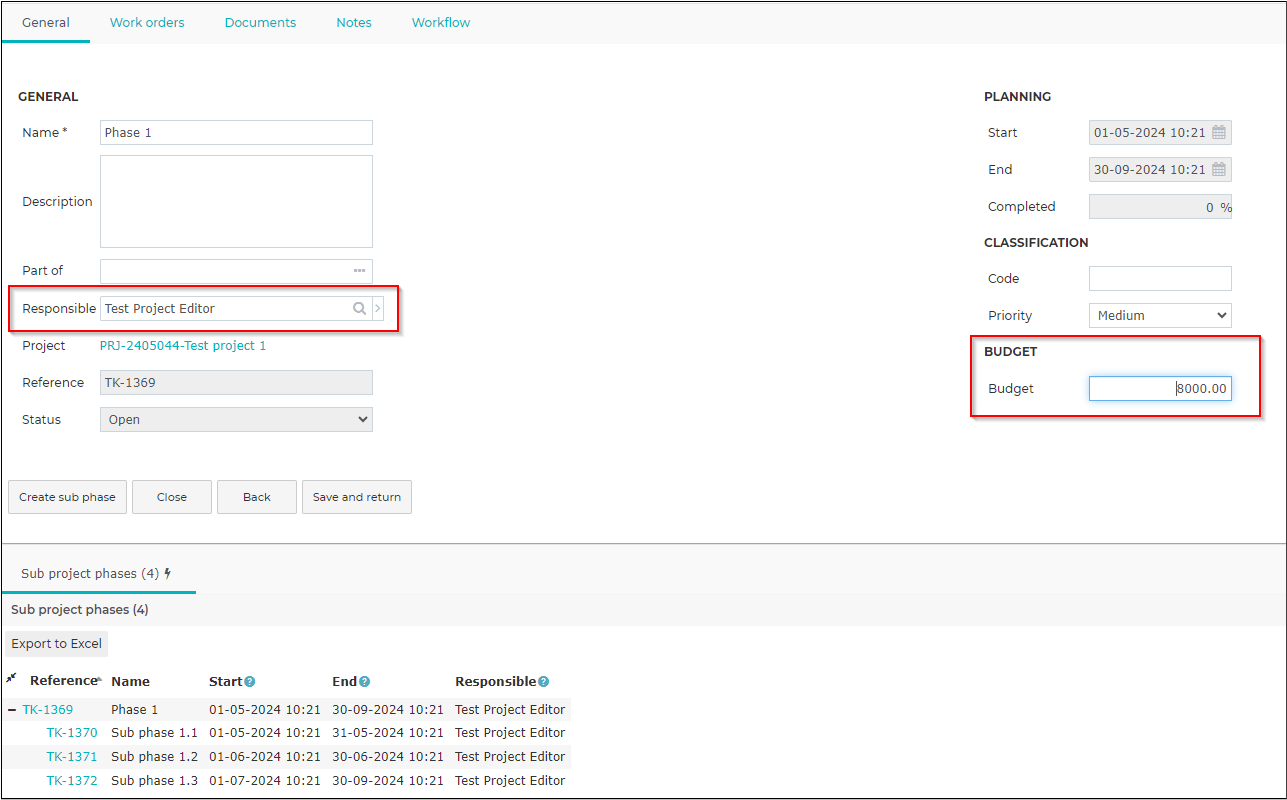Click the help icon beside Responsible column
The width and height of the screenshot is (1287, 800).
tap(543, 682)
